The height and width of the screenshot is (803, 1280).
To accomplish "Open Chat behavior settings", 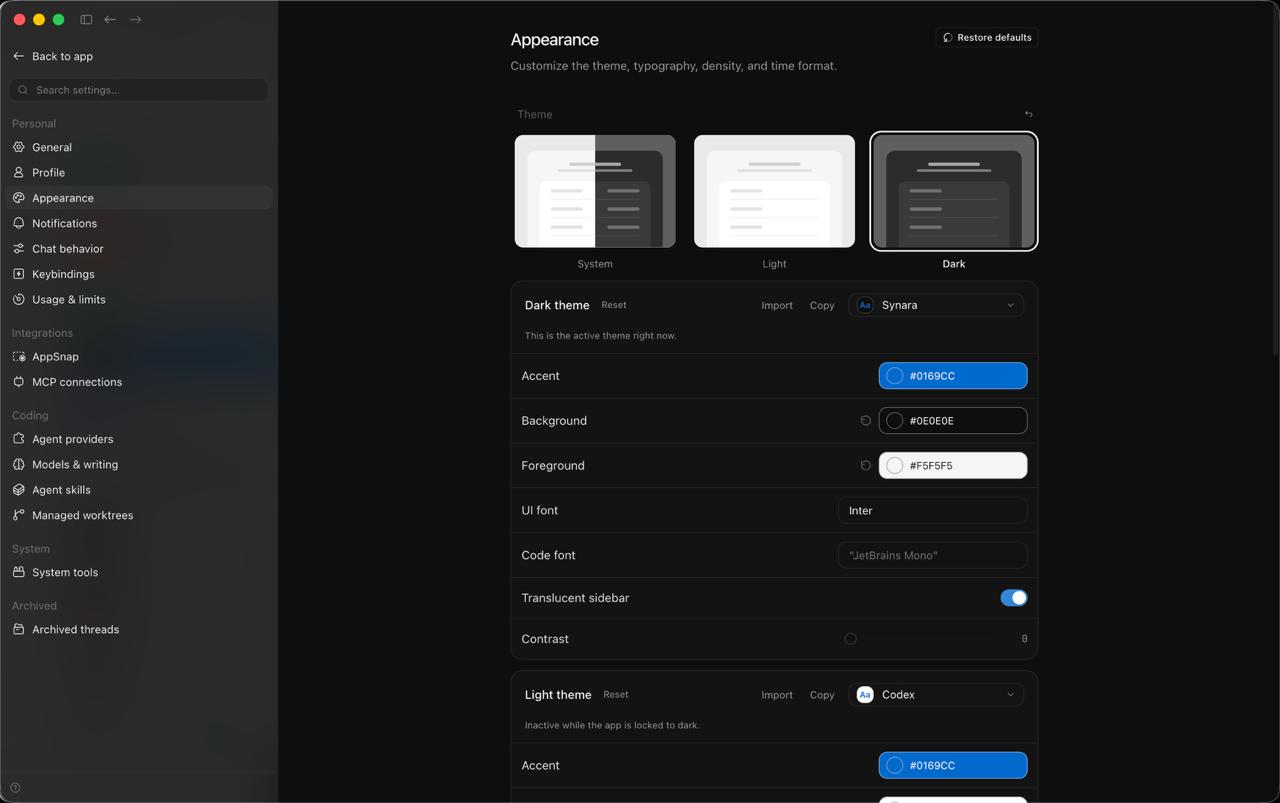I will click(139, 249).
